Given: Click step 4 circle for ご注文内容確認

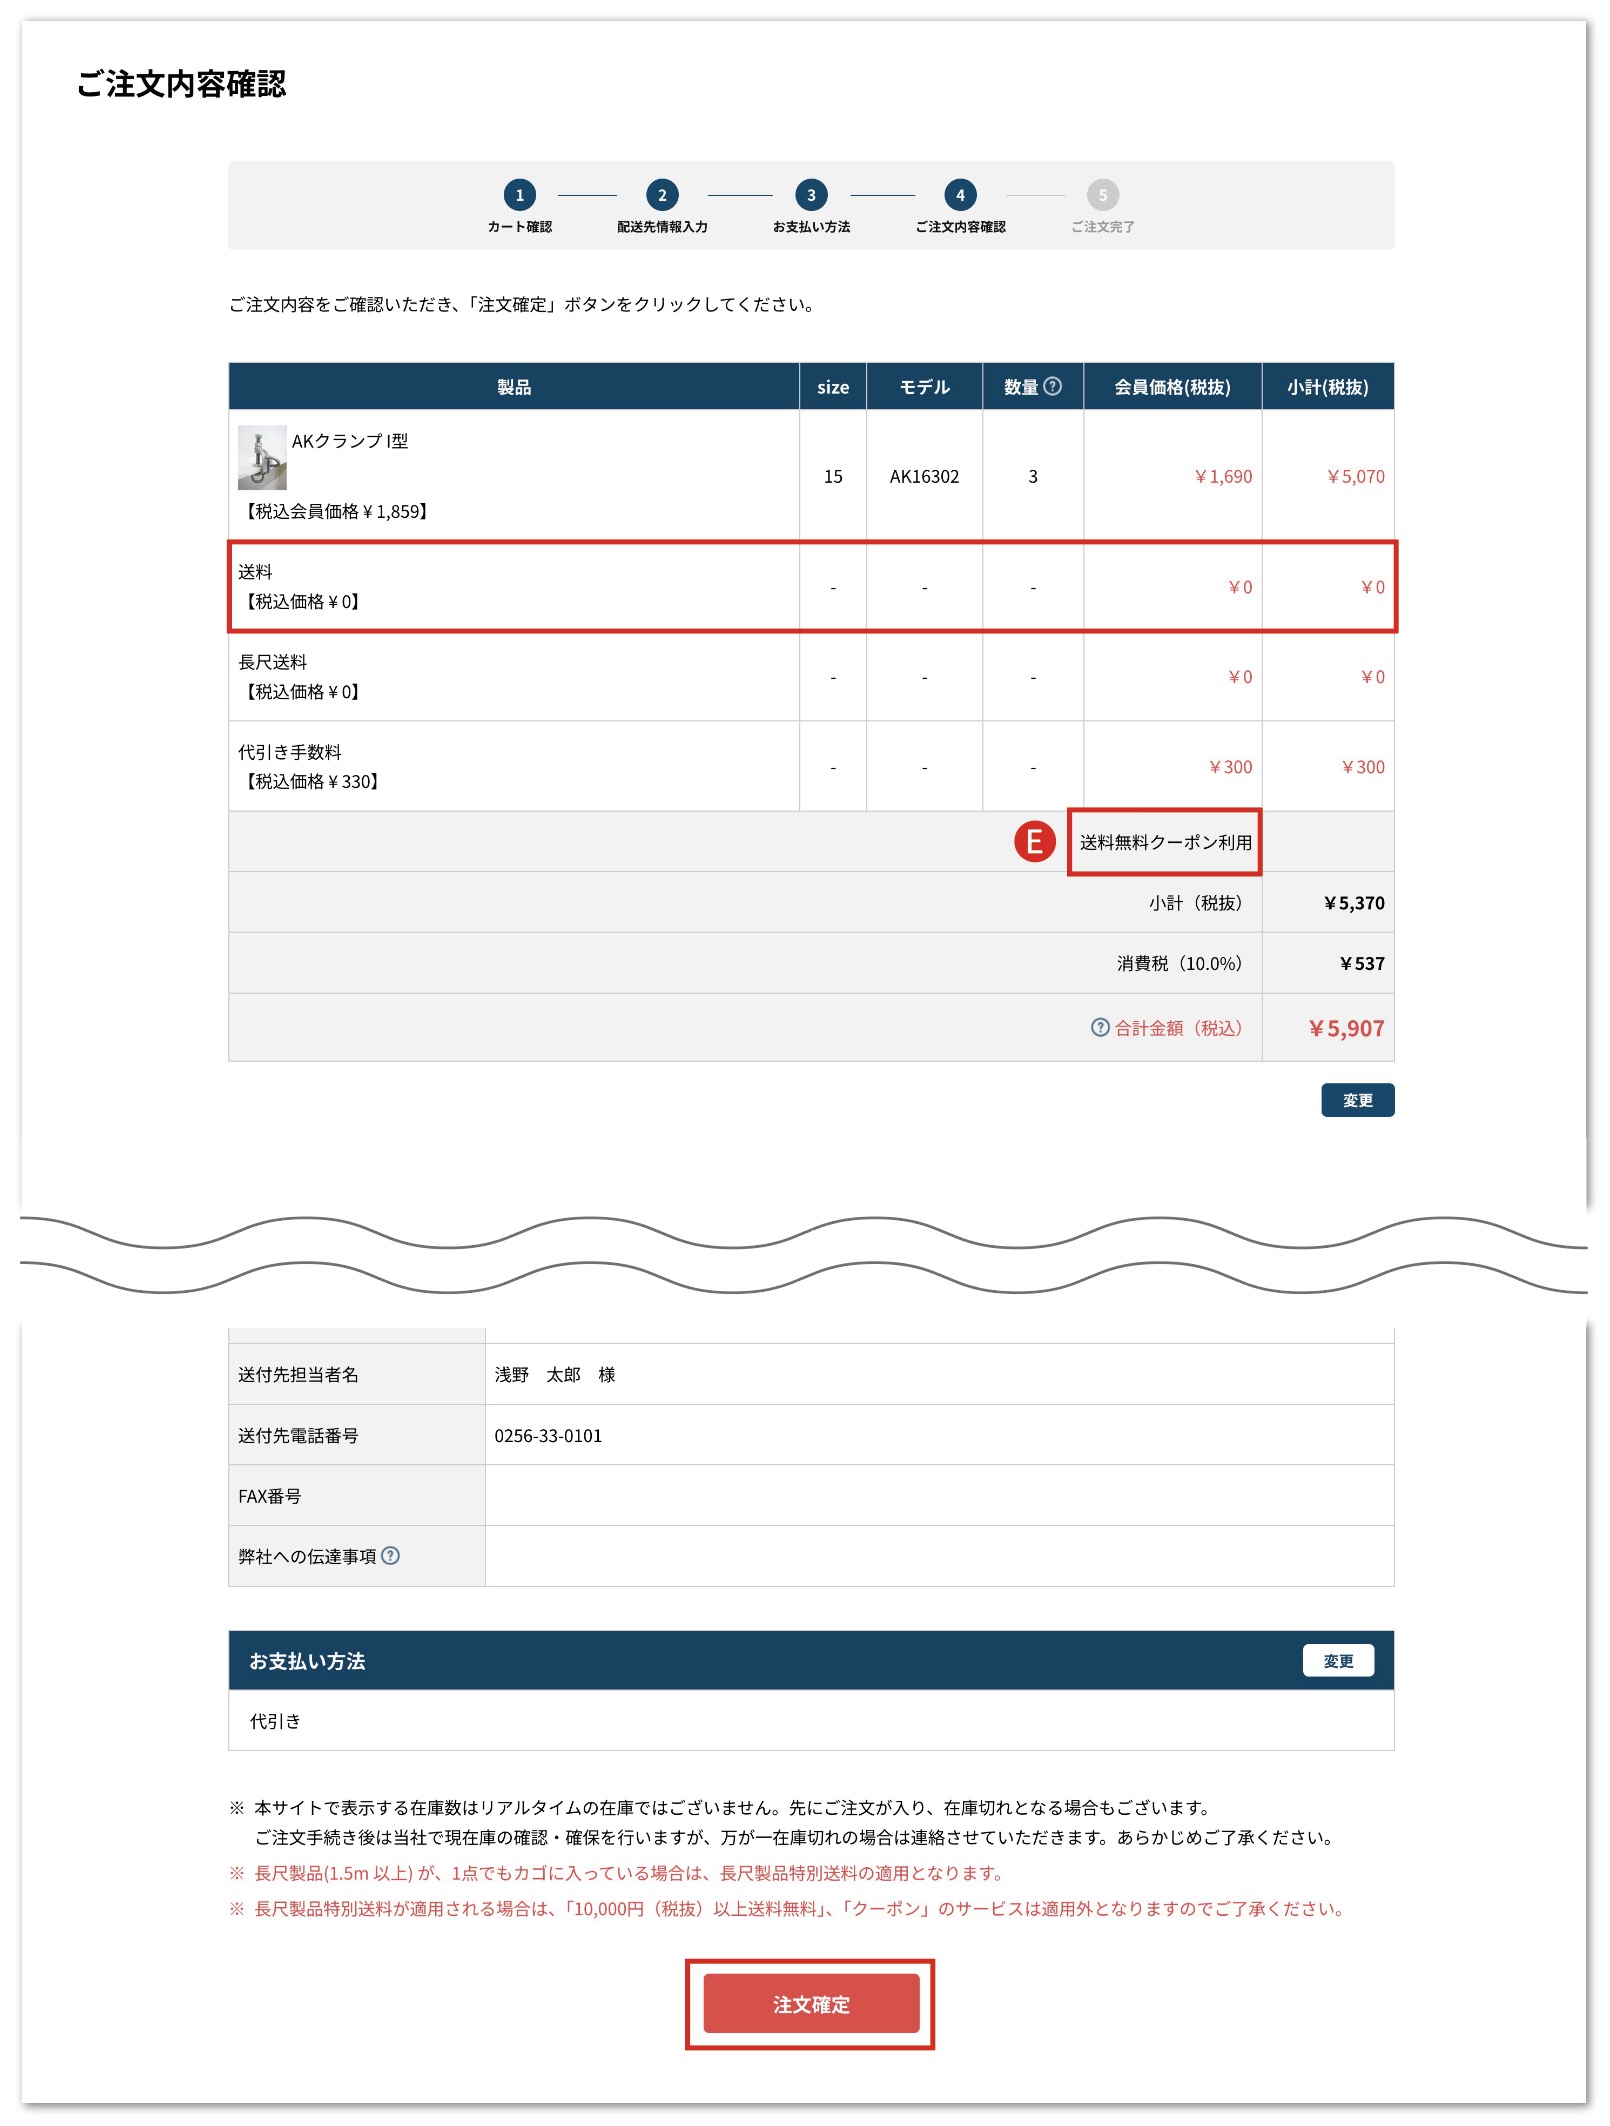Looking at the screenshot, I should (960, 195).
